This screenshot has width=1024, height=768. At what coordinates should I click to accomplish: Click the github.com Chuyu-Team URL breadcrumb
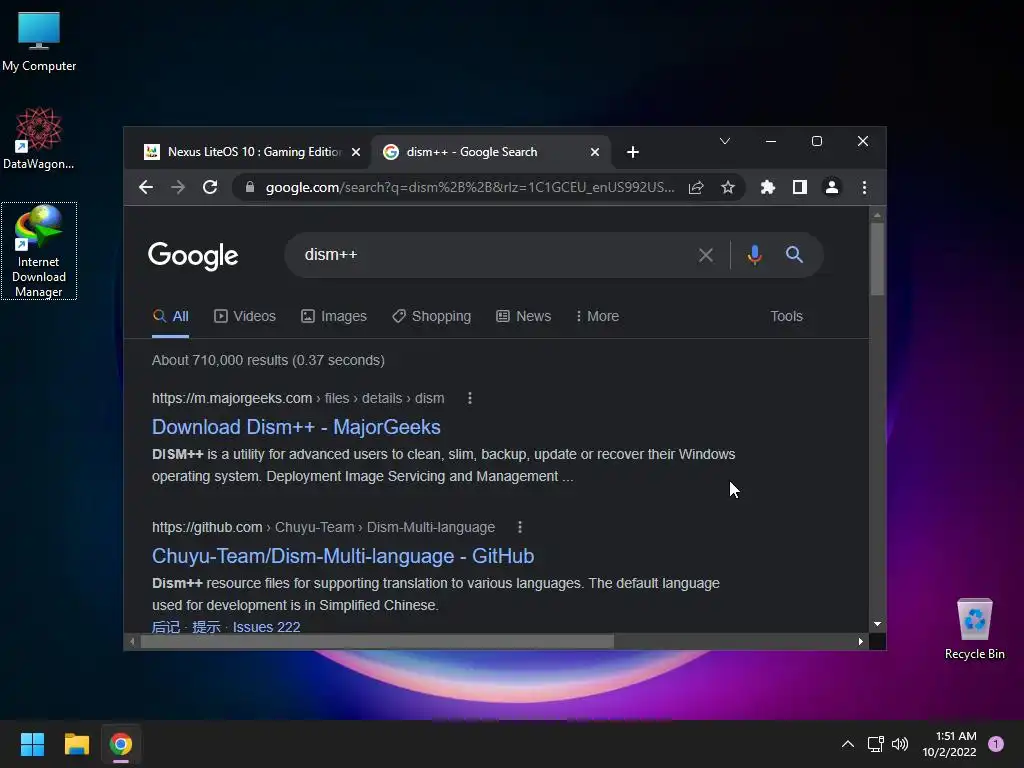tap(323, 527)
